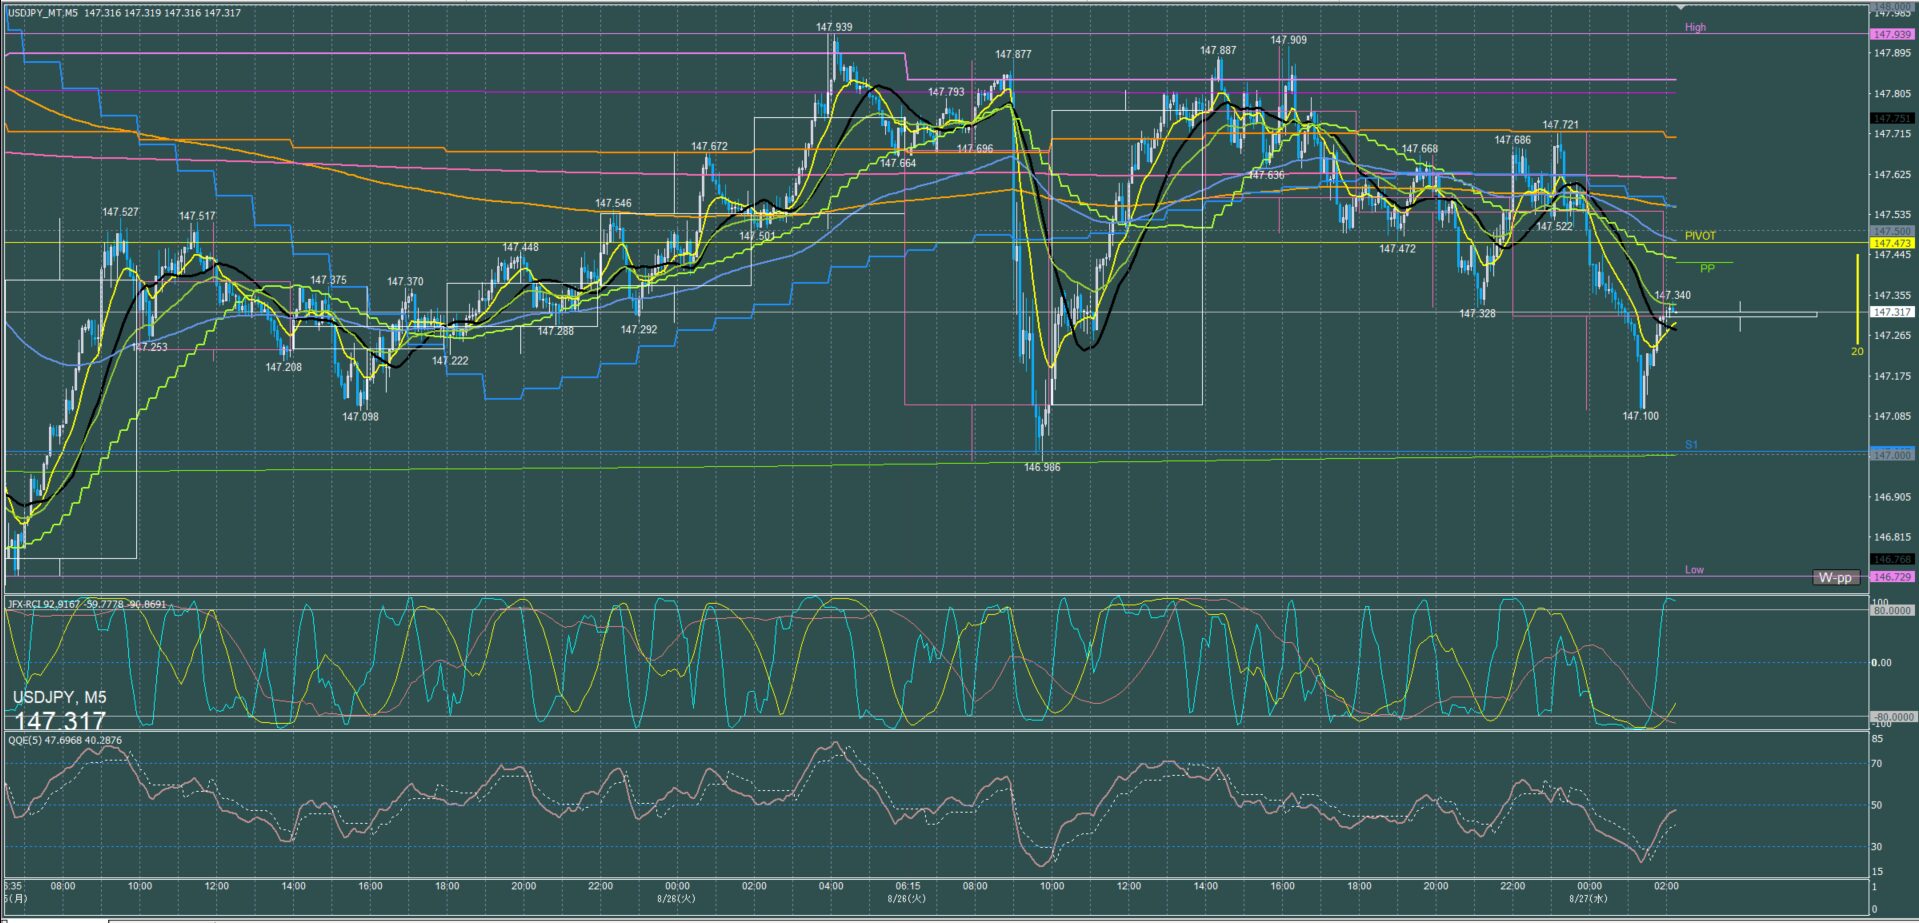
Task: Select the yellow 147.473 pivot price tag
Action: click(x=1891, y=243)
